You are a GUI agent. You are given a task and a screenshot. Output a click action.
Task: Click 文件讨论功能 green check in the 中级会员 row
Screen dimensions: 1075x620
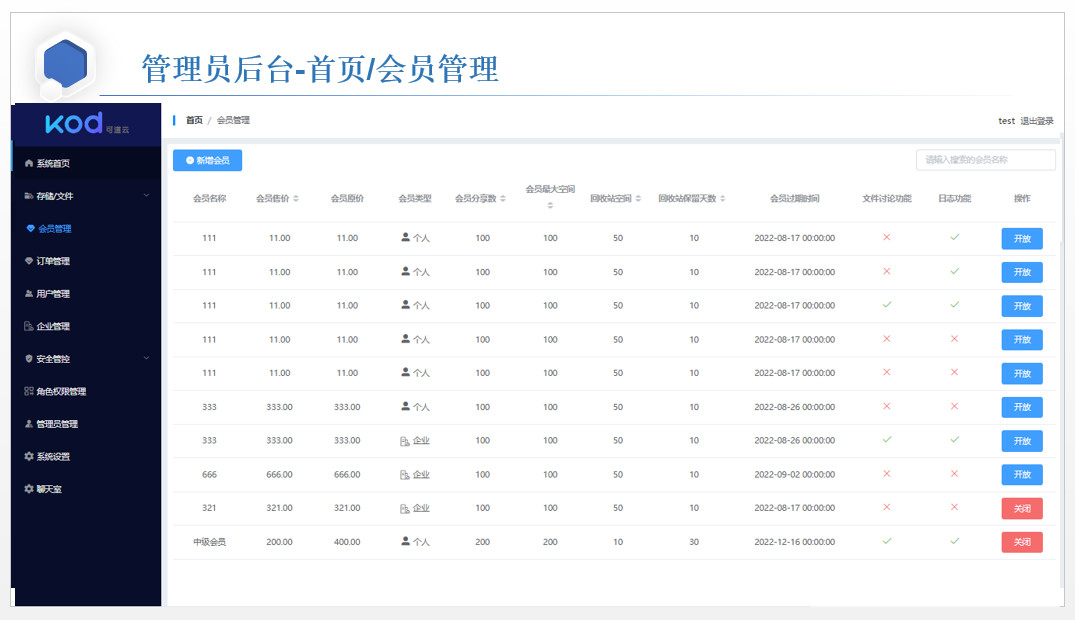tap(886, 541)
